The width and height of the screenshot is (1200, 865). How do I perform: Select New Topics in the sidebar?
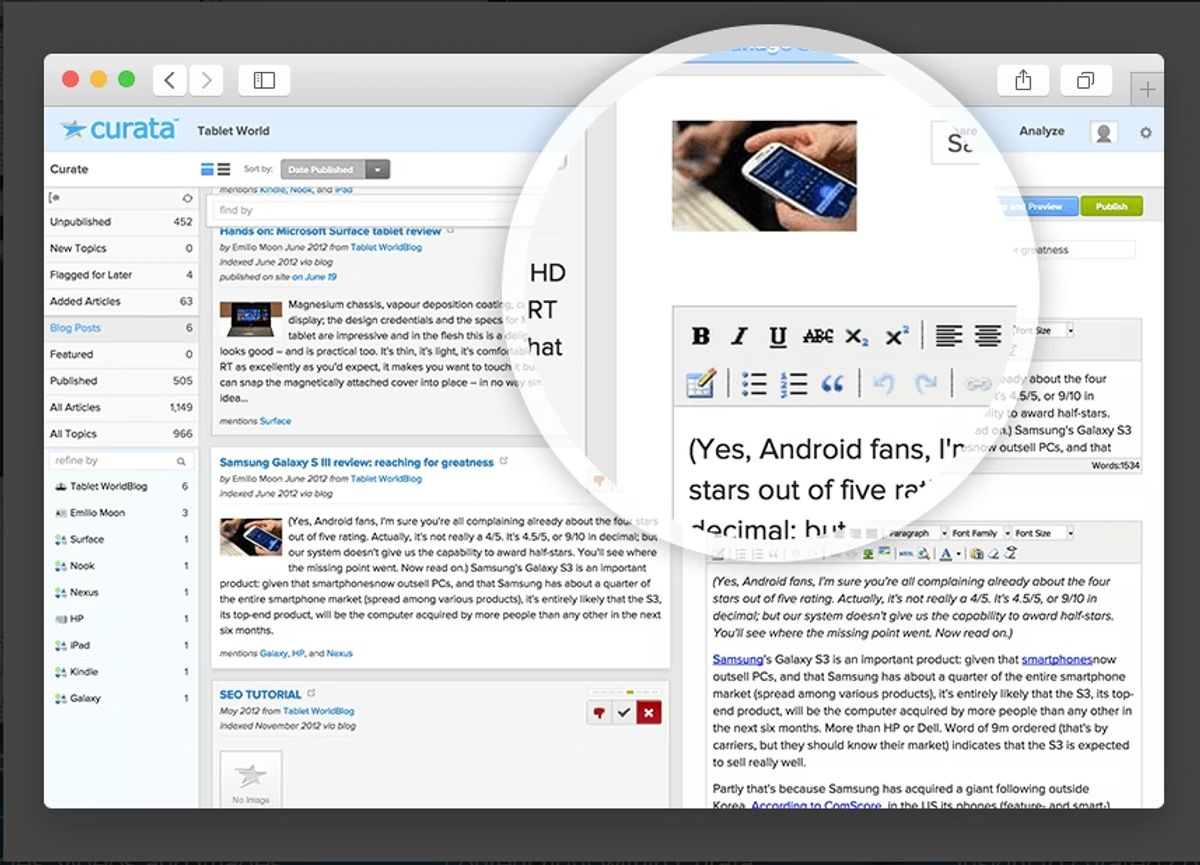pos(121,248)
